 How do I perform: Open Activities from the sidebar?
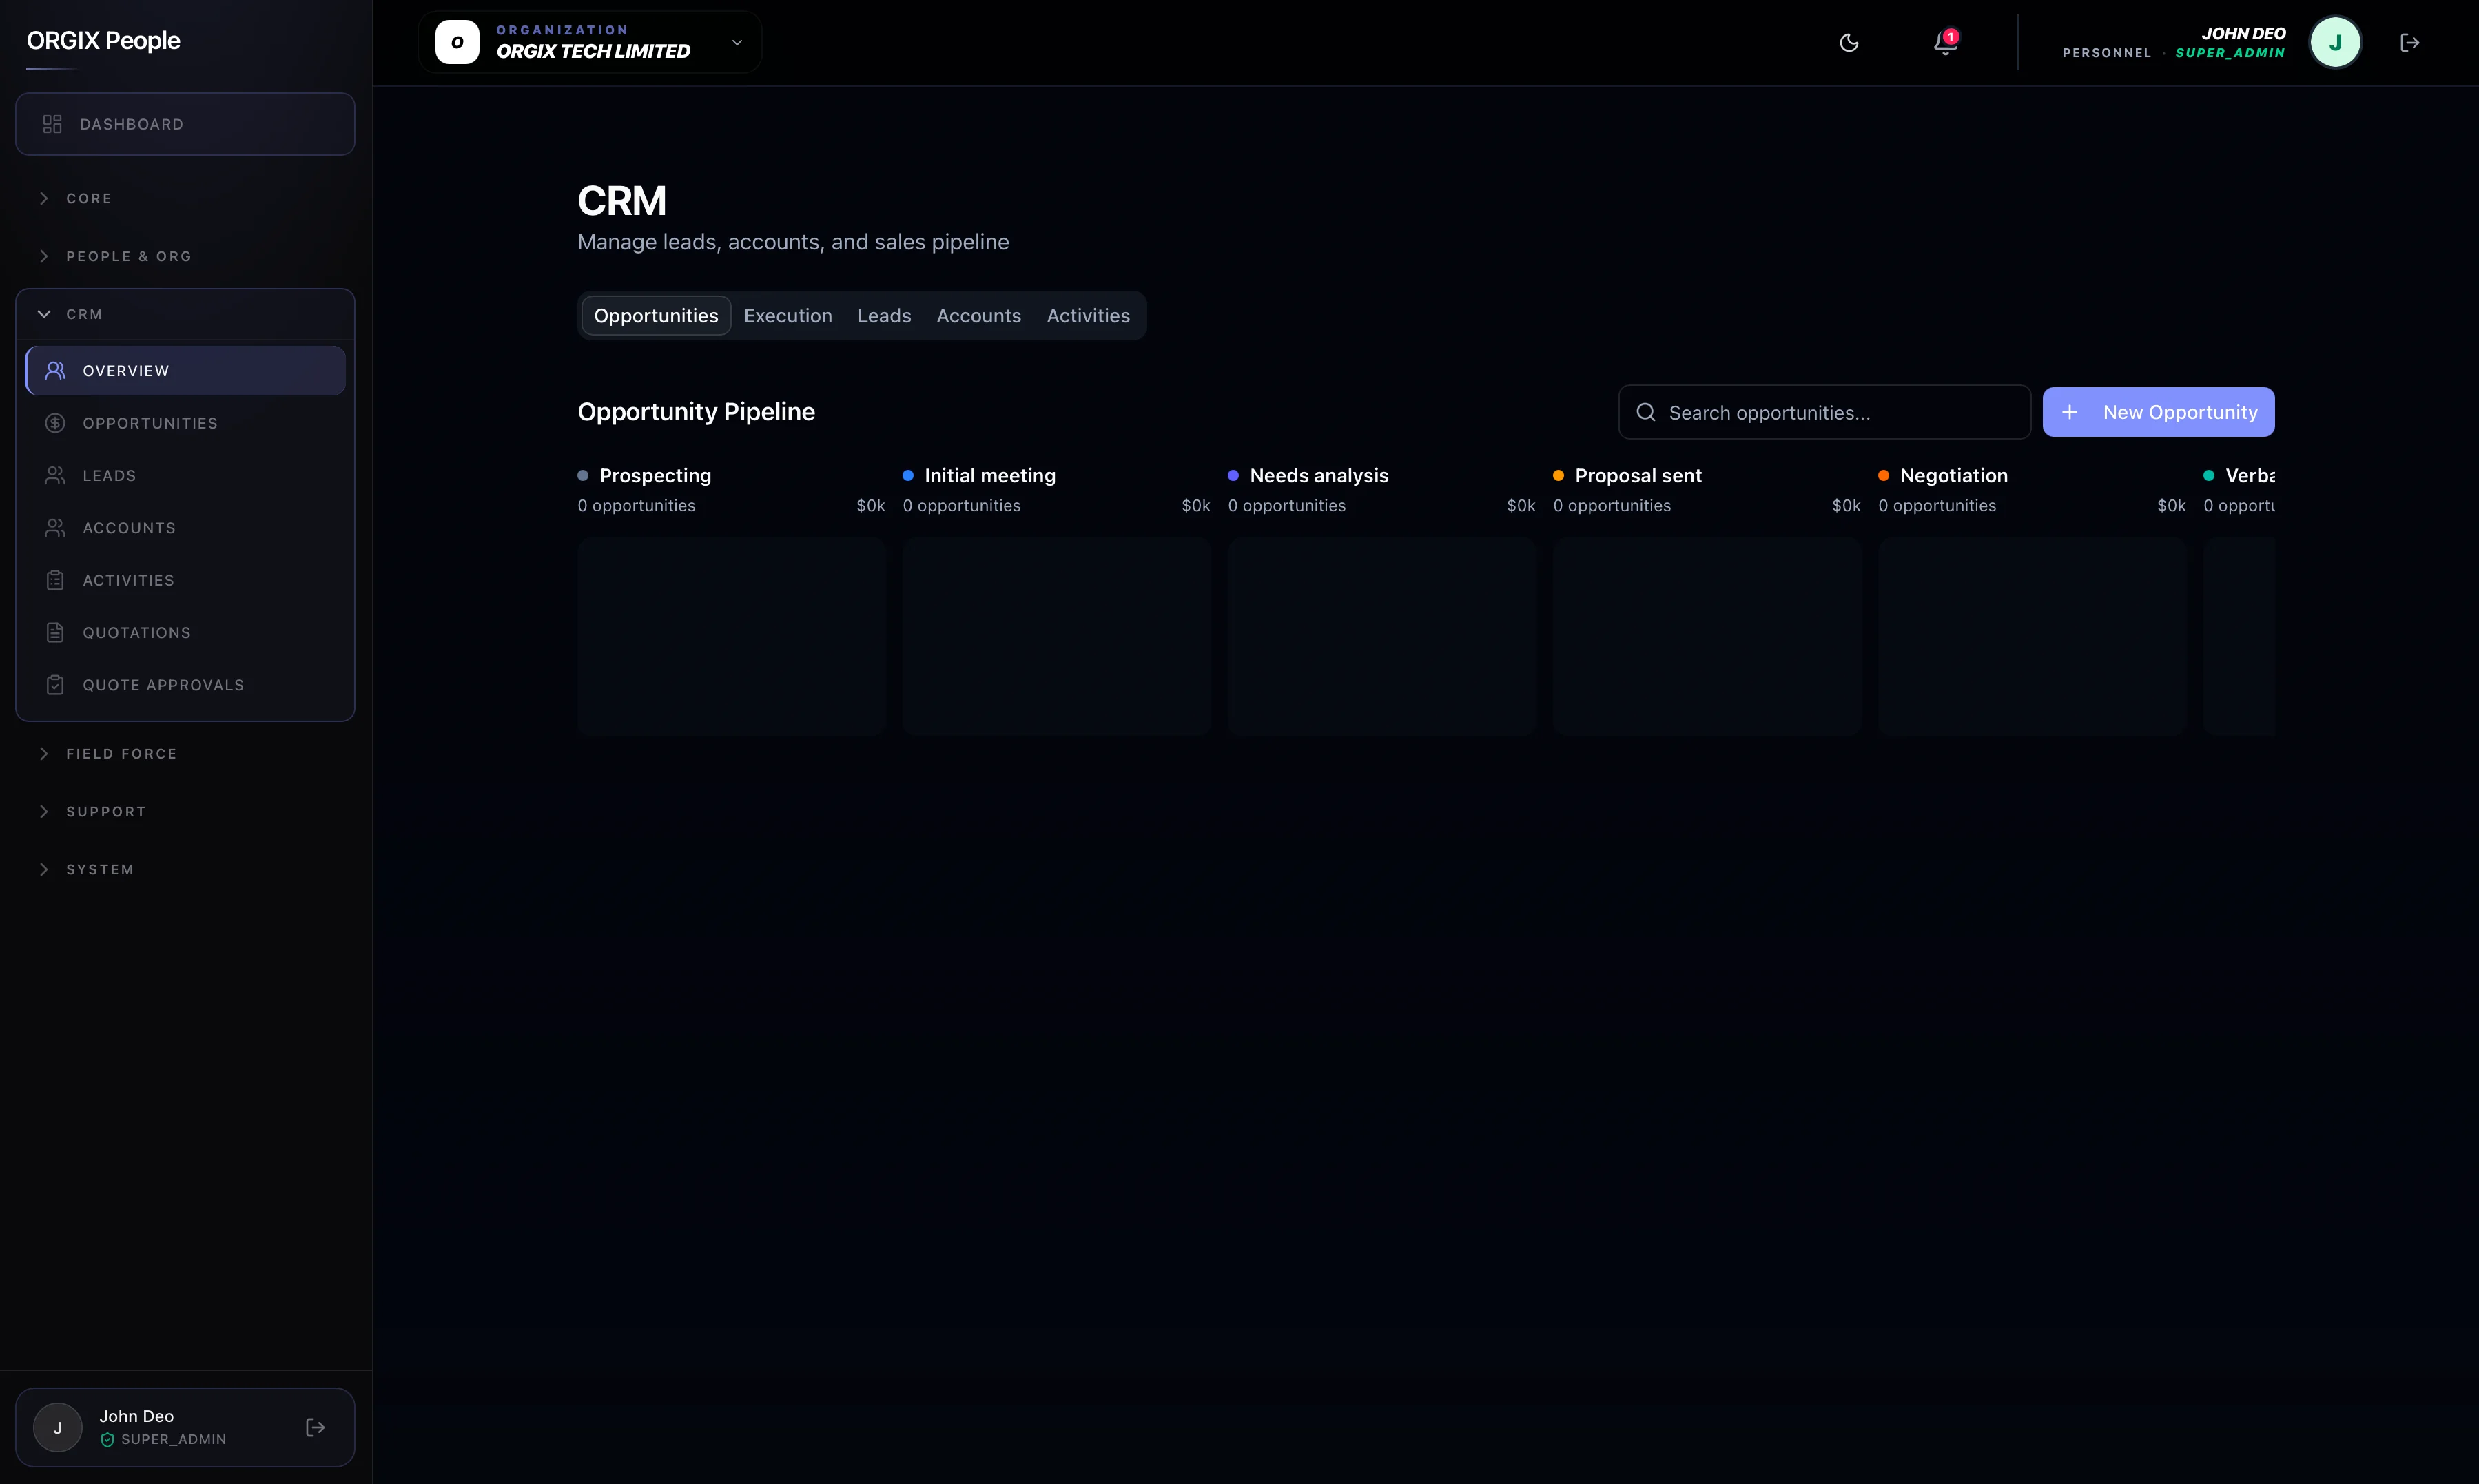tap(185, 580)
